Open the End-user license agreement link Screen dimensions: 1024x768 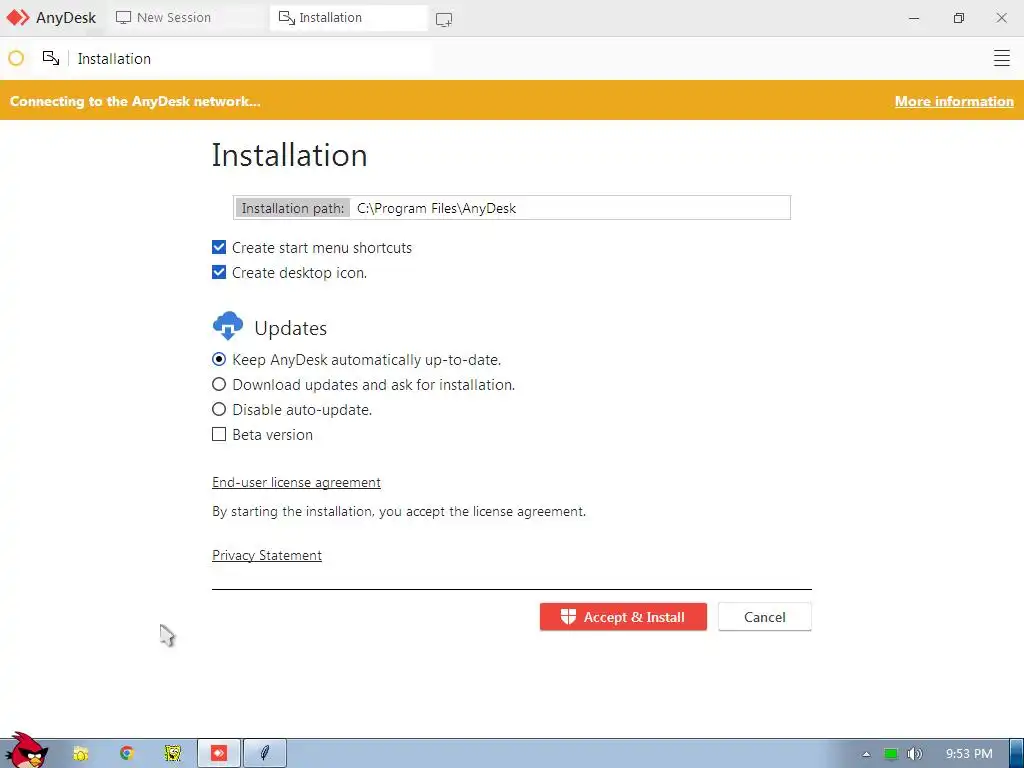tap(296, 483)
